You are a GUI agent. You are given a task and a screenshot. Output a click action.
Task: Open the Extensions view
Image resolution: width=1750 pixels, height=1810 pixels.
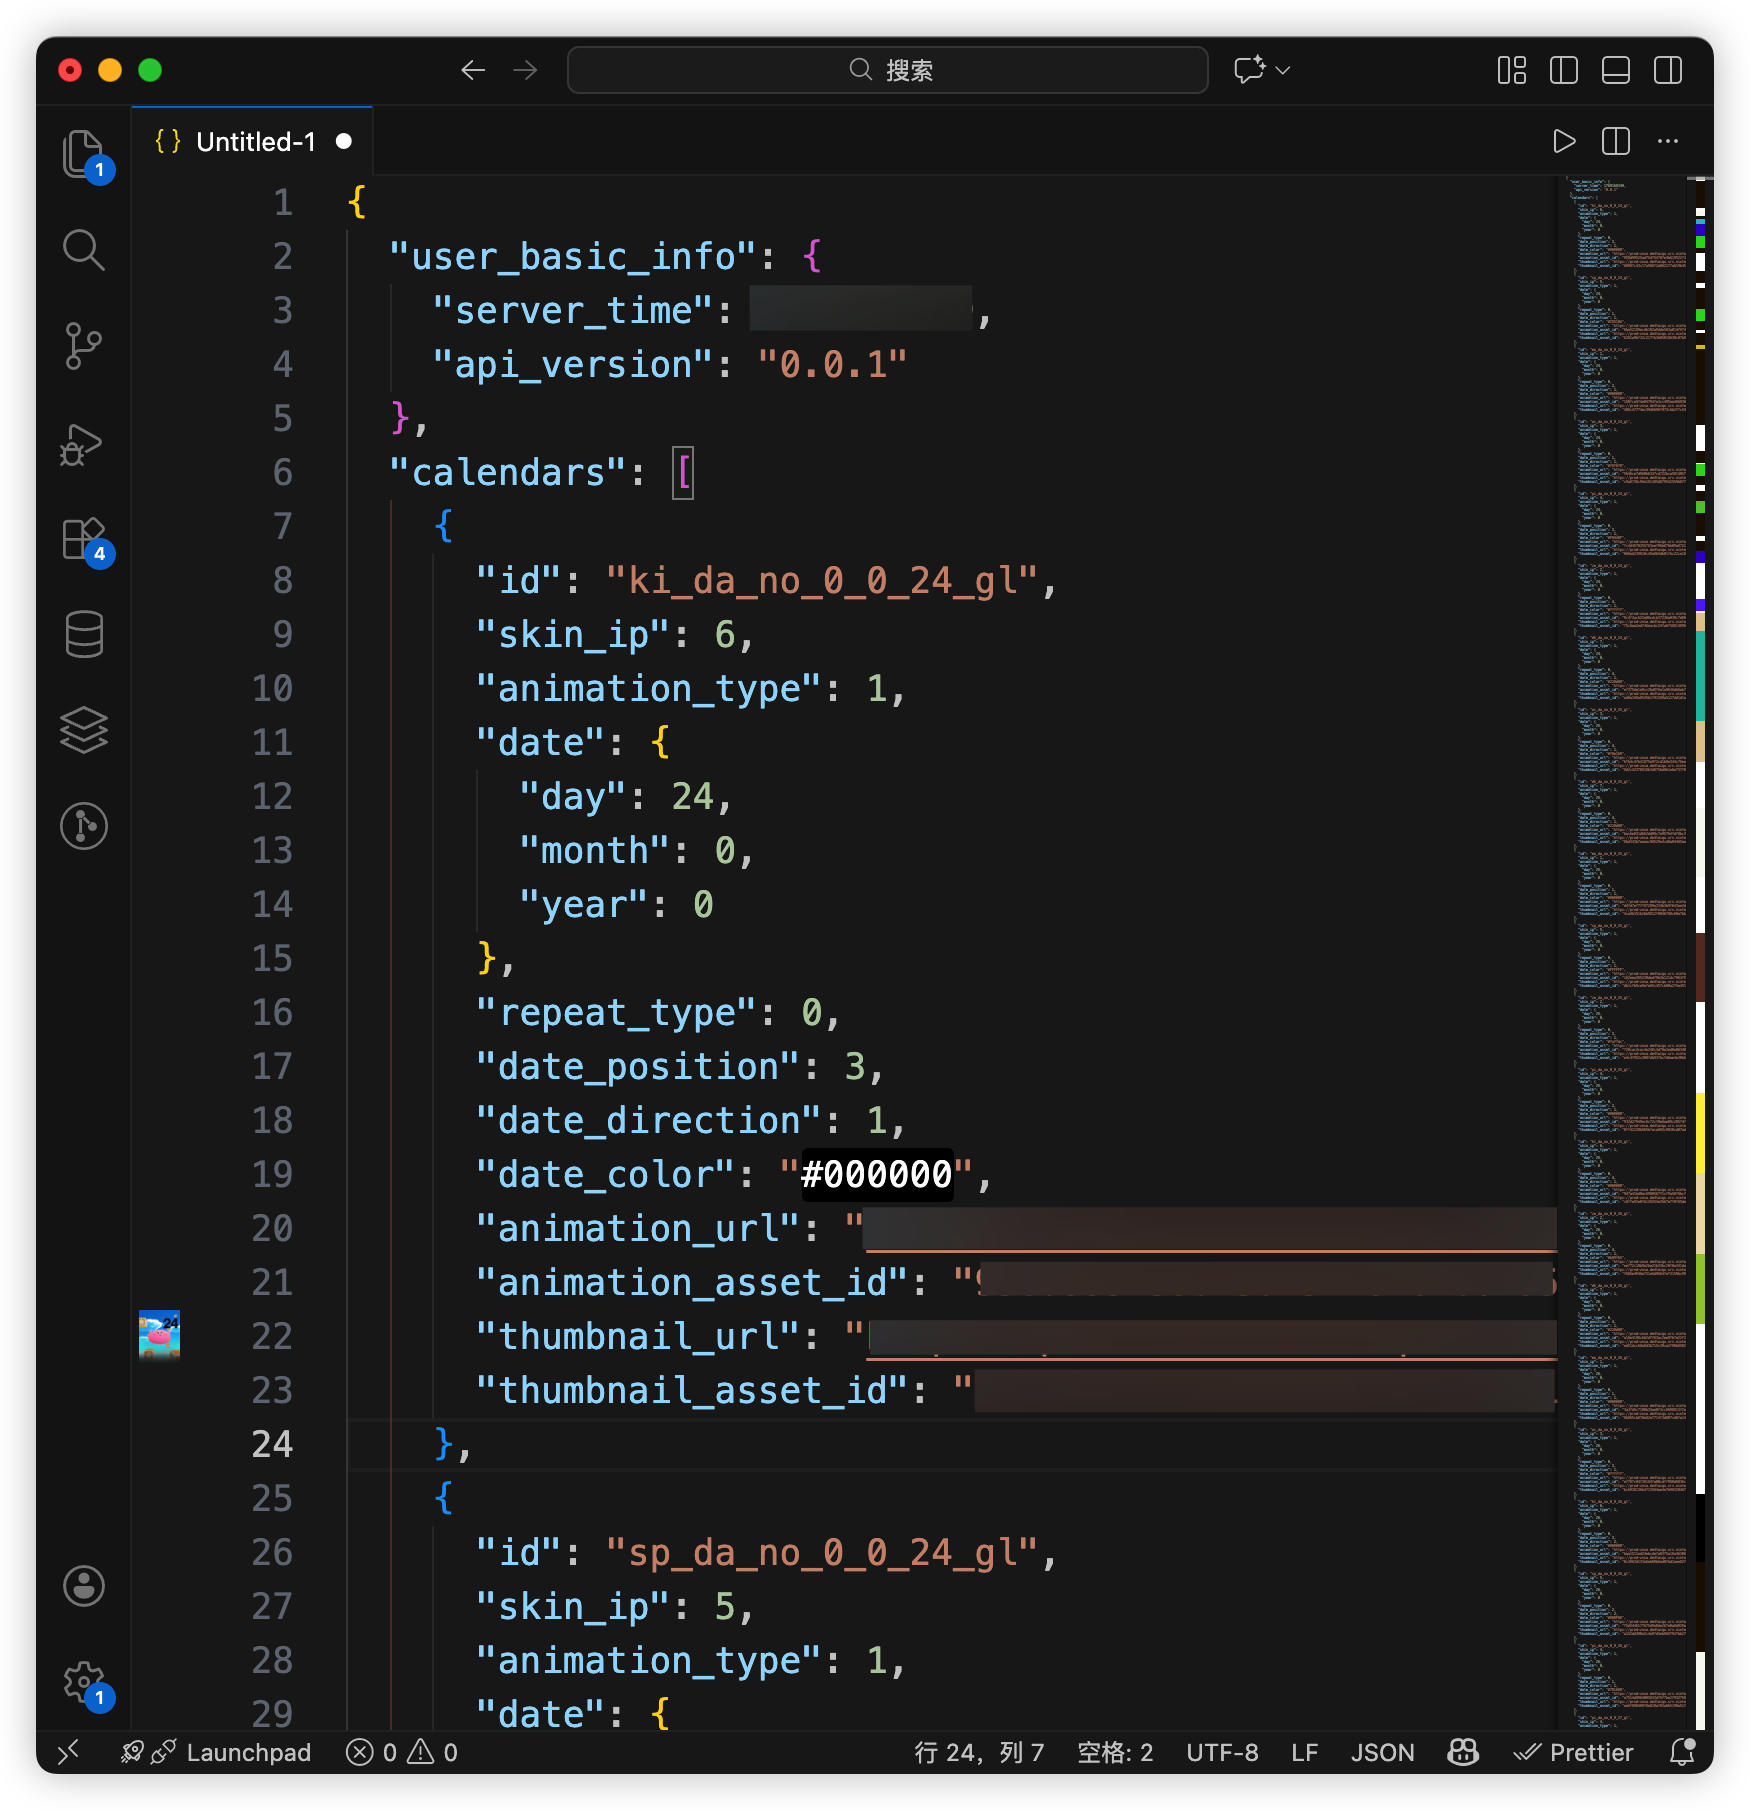point(83,539)
